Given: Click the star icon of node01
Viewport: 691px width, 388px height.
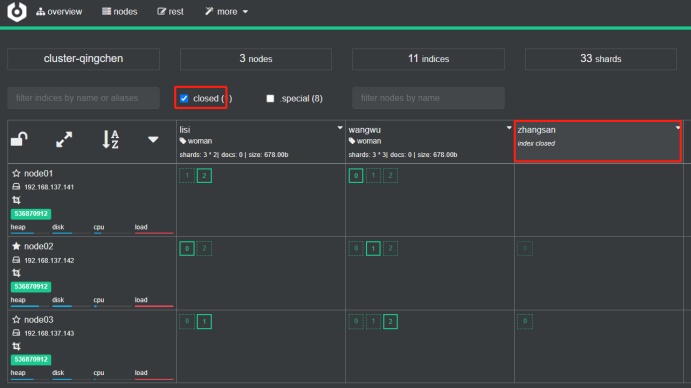Looking at the screenshot, I should coord(16,173).
